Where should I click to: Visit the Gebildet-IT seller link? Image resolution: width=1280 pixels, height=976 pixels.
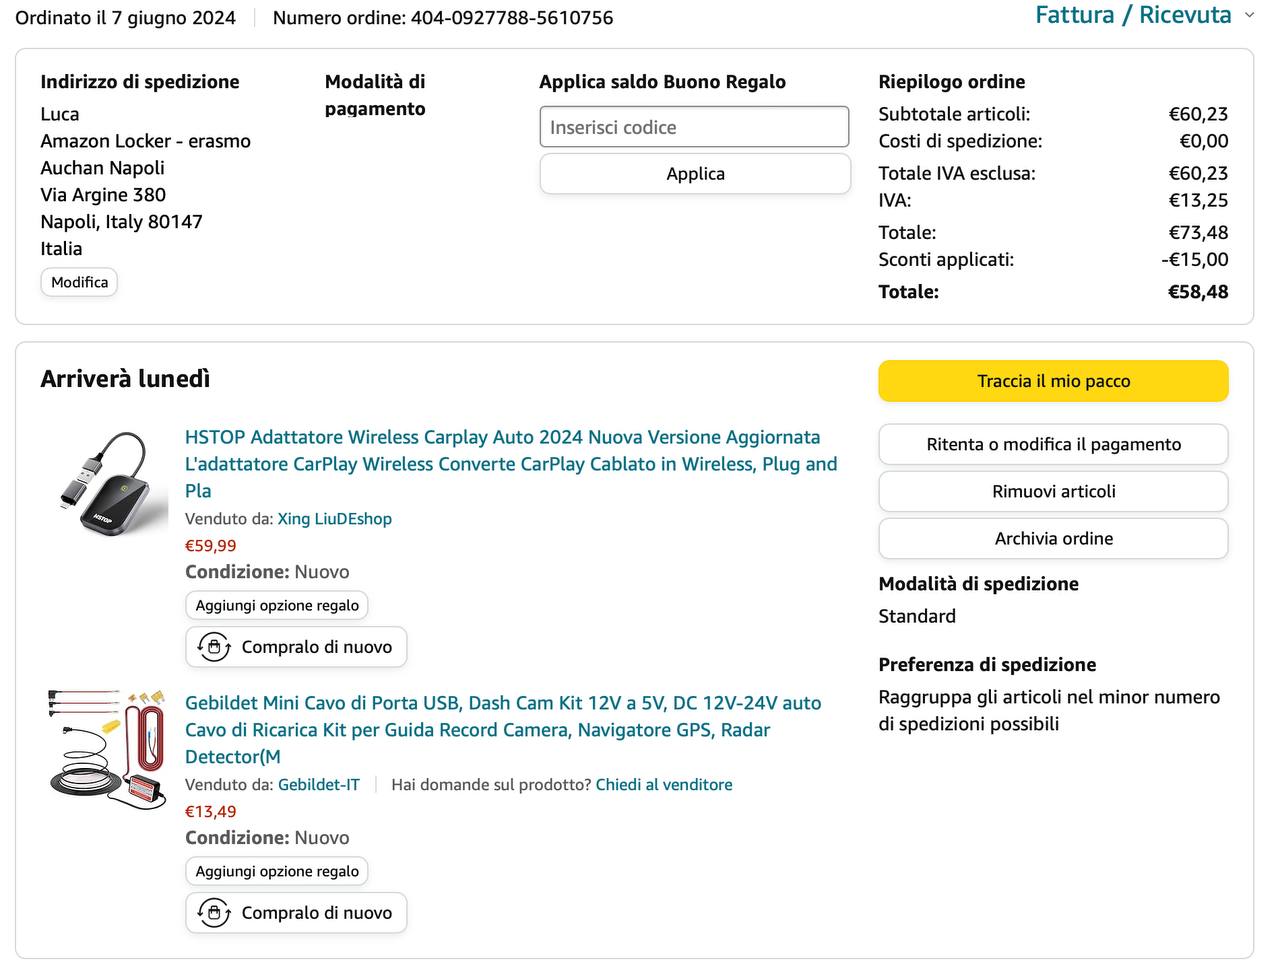pos(318,785)
